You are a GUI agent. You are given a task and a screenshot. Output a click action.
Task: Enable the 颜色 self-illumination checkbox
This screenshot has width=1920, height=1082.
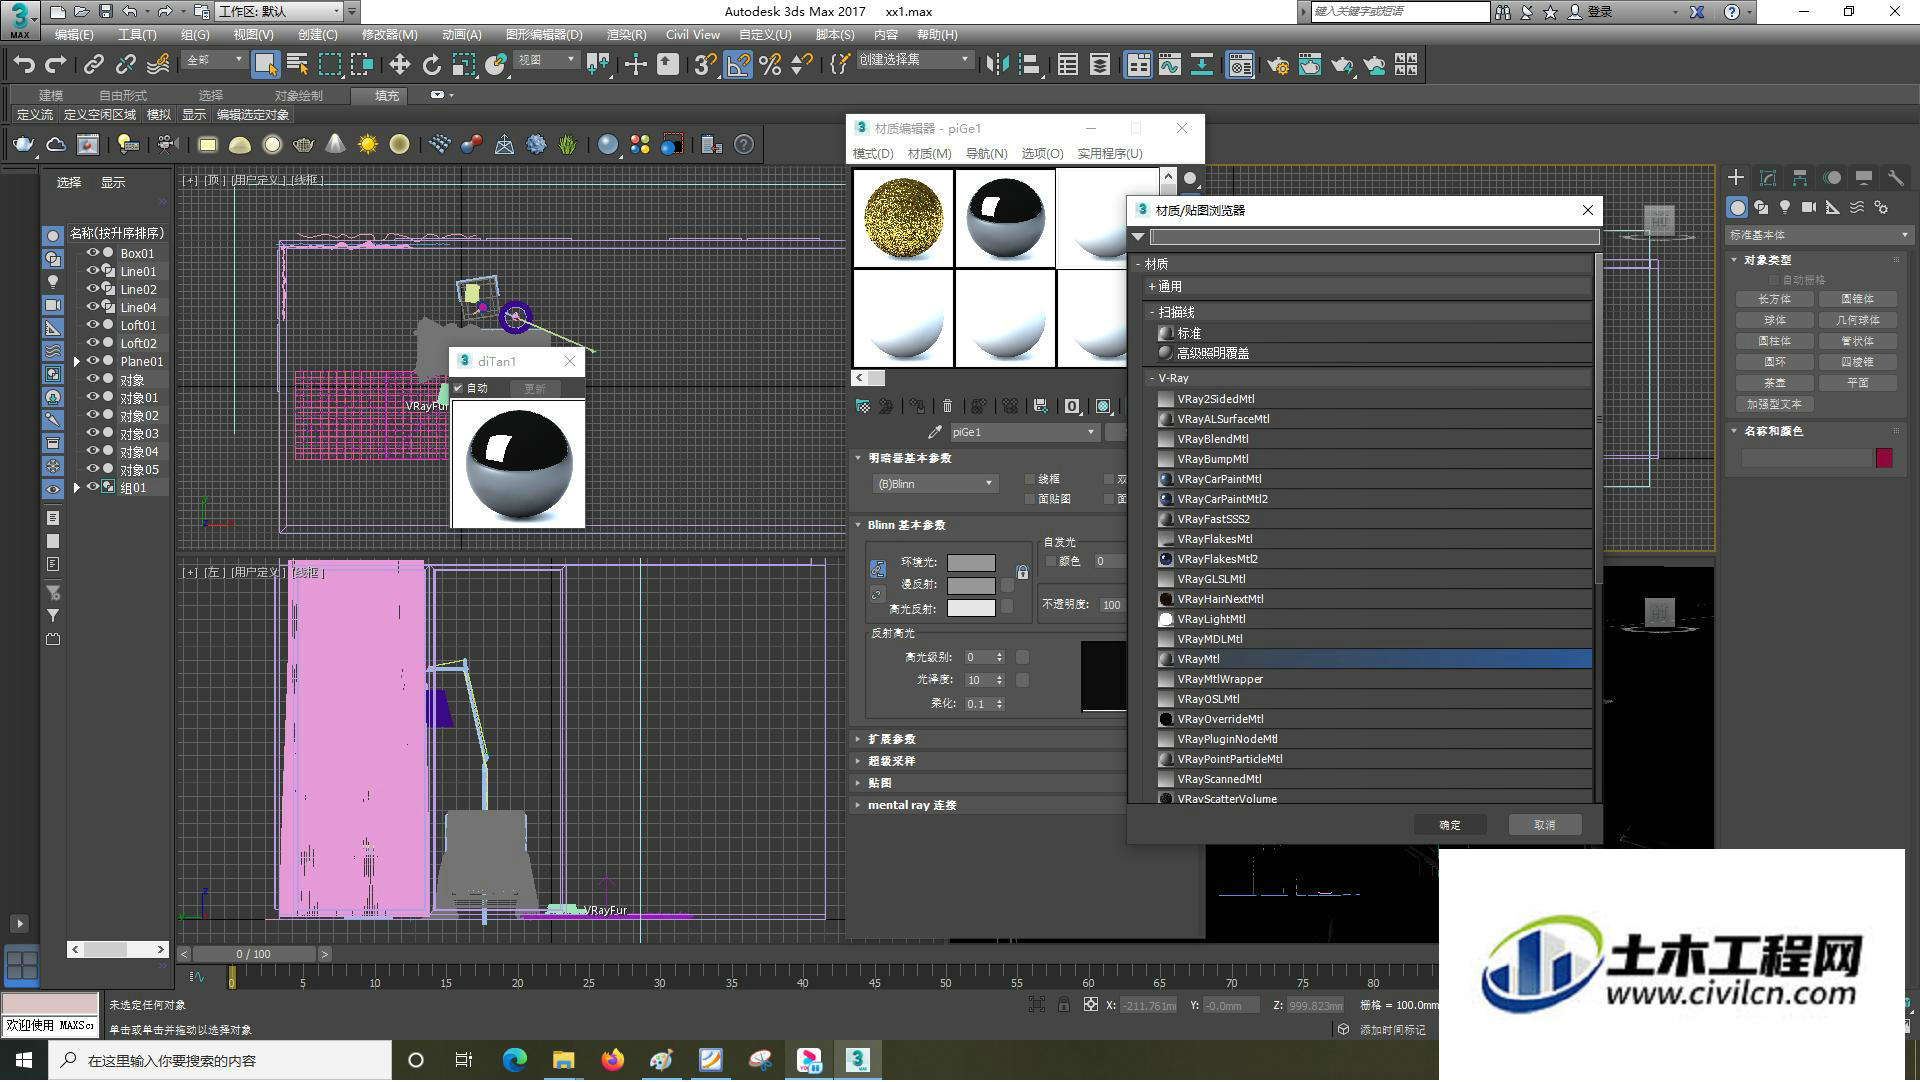tap(1051, 561)
